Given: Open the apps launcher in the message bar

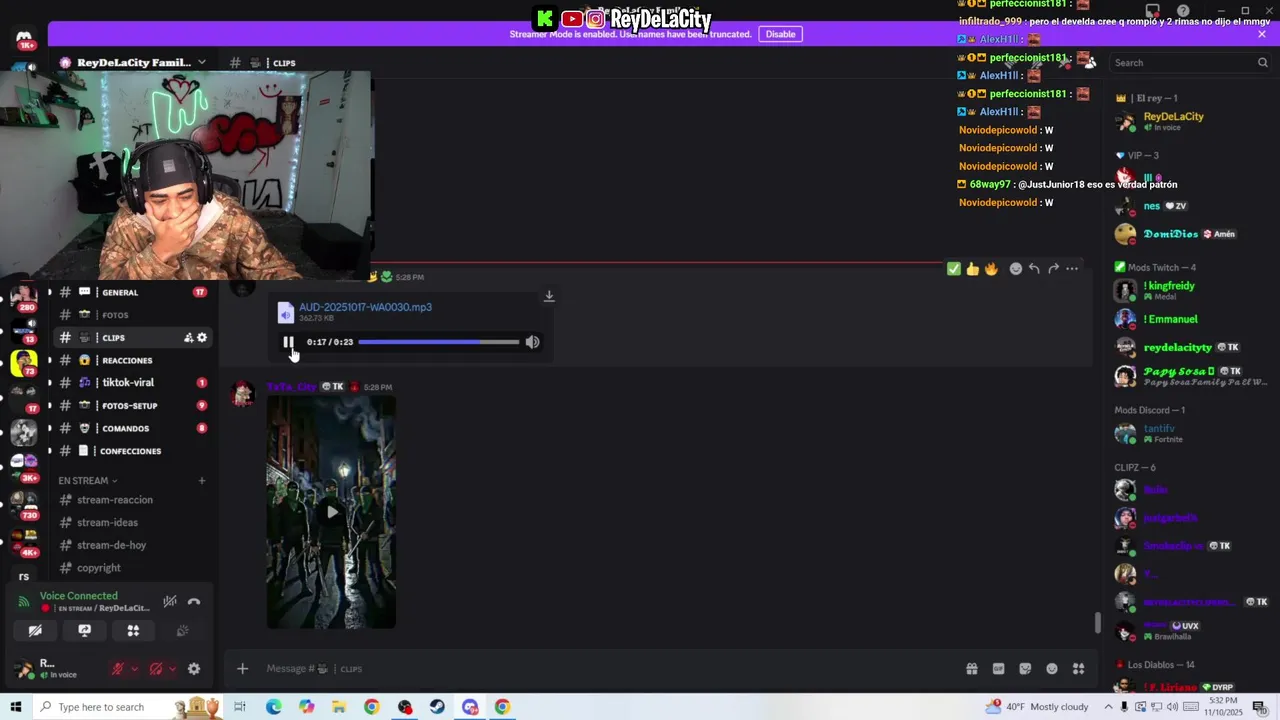Looking at the screenshot, I should pyautogui.click(x=1079, y=669).
